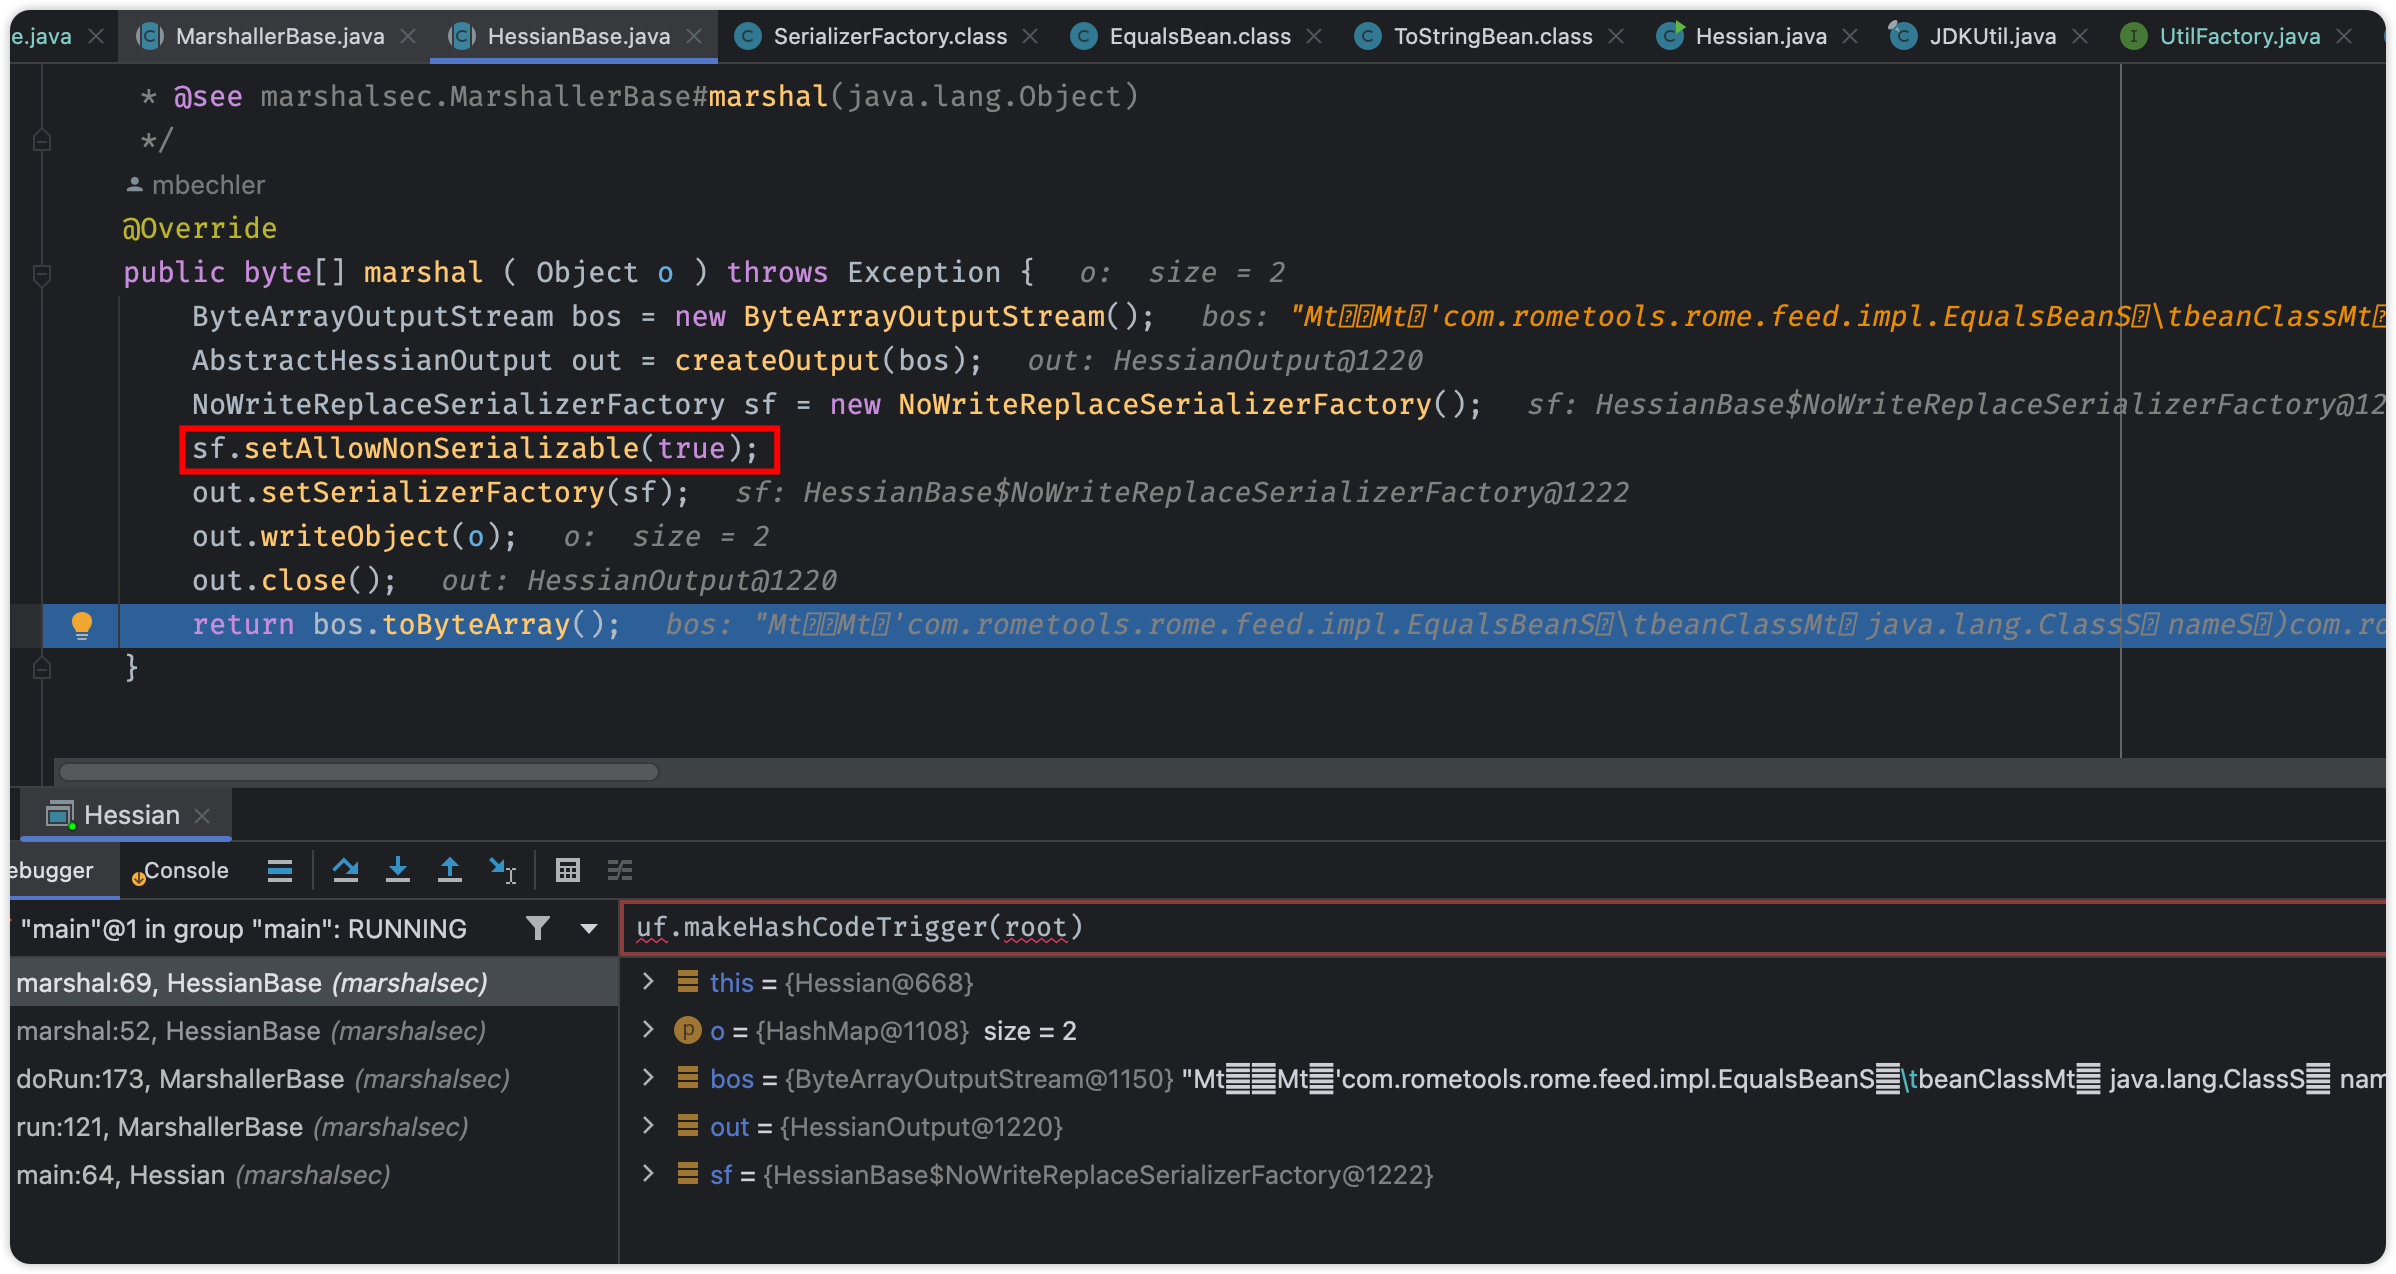Click the horizontal editor scrollbar
2396x1274 pixels.
coord(358,771)
